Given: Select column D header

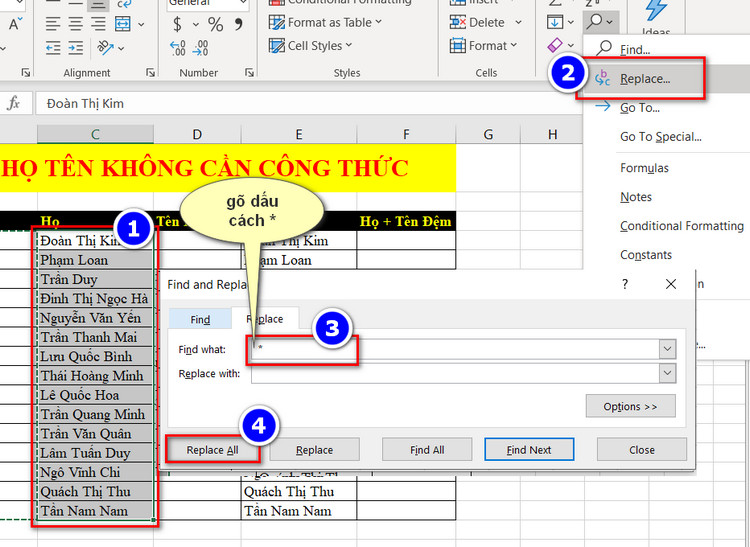Looking at the screenshot, I should 197,134.
